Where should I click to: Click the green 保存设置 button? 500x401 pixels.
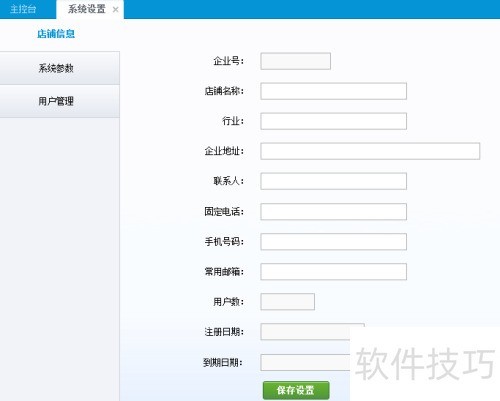(x=296, y=390)
